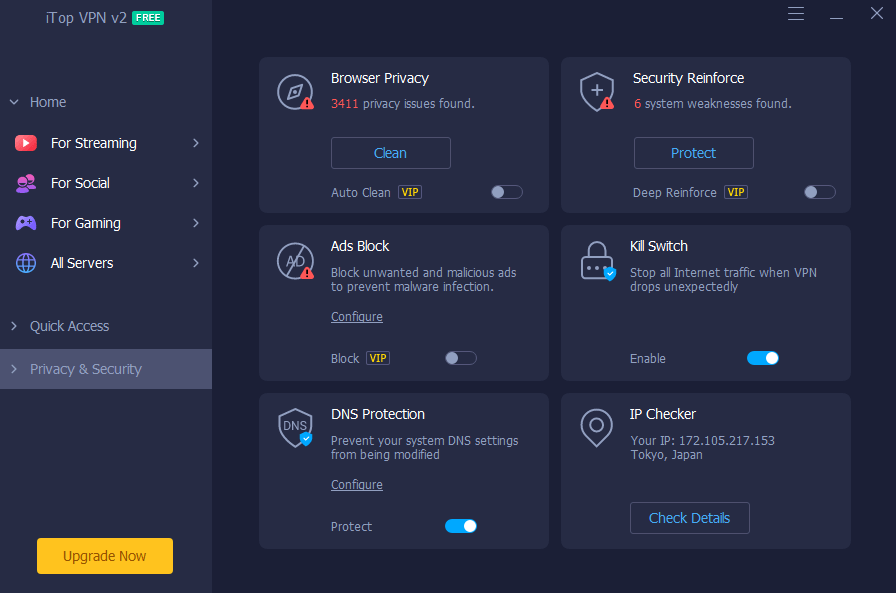Click the DNS Protection heading
896x593 pixels.
378,414
